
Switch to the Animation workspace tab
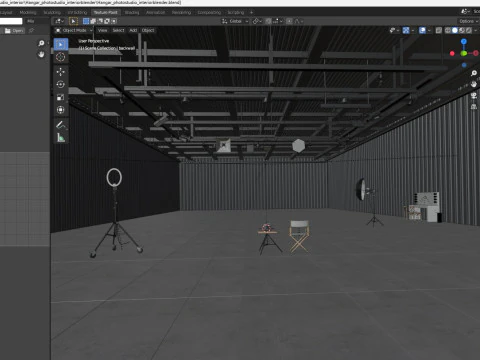point(155,12)
